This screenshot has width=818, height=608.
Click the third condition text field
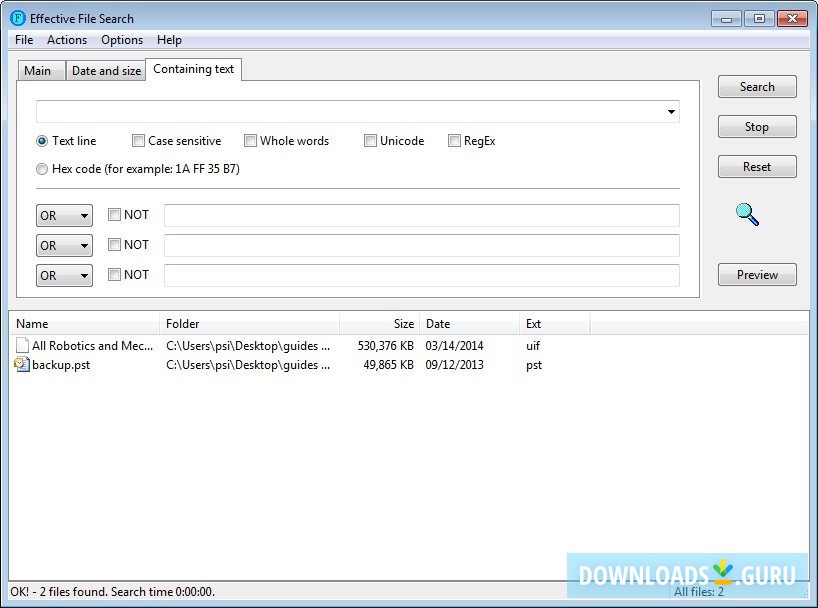[422, 276]
